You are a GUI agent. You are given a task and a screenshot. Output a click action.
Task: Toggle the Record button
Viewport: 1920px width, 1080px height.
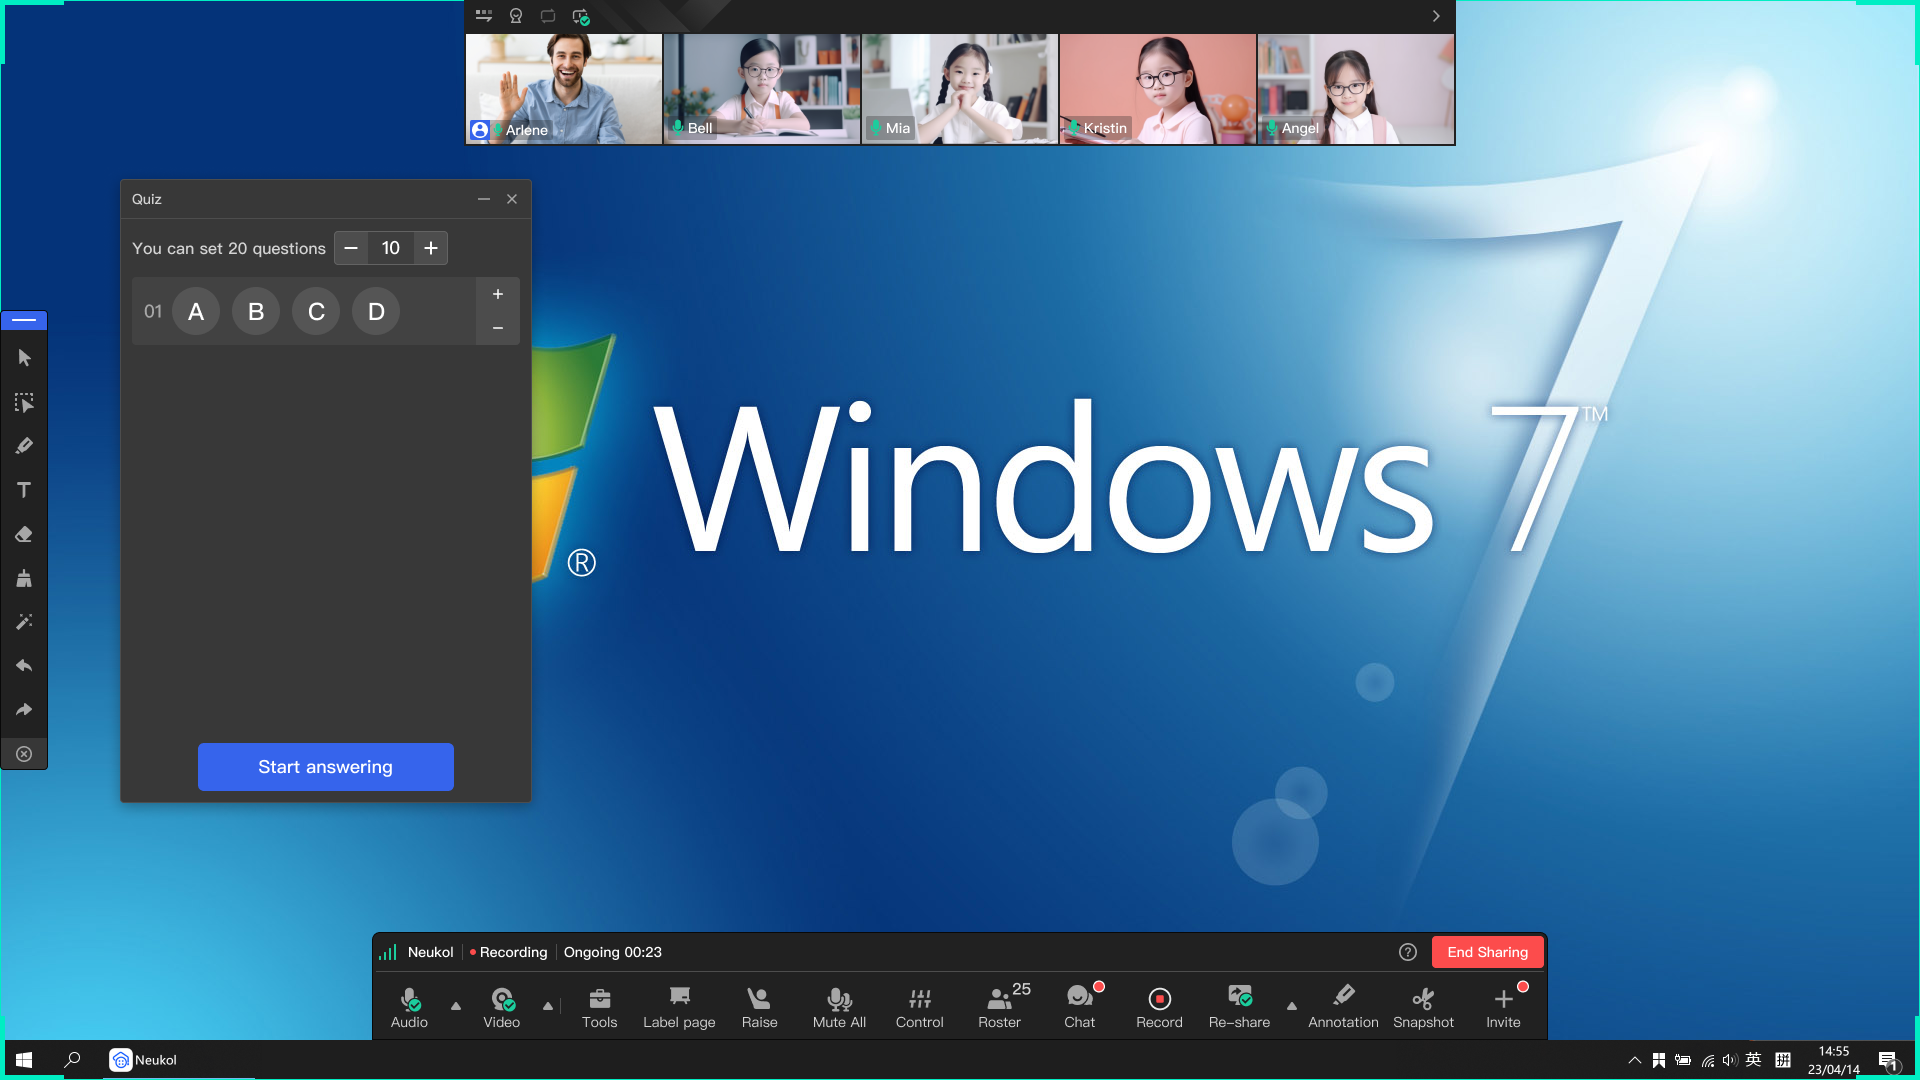click(x=1159, y=1006)
